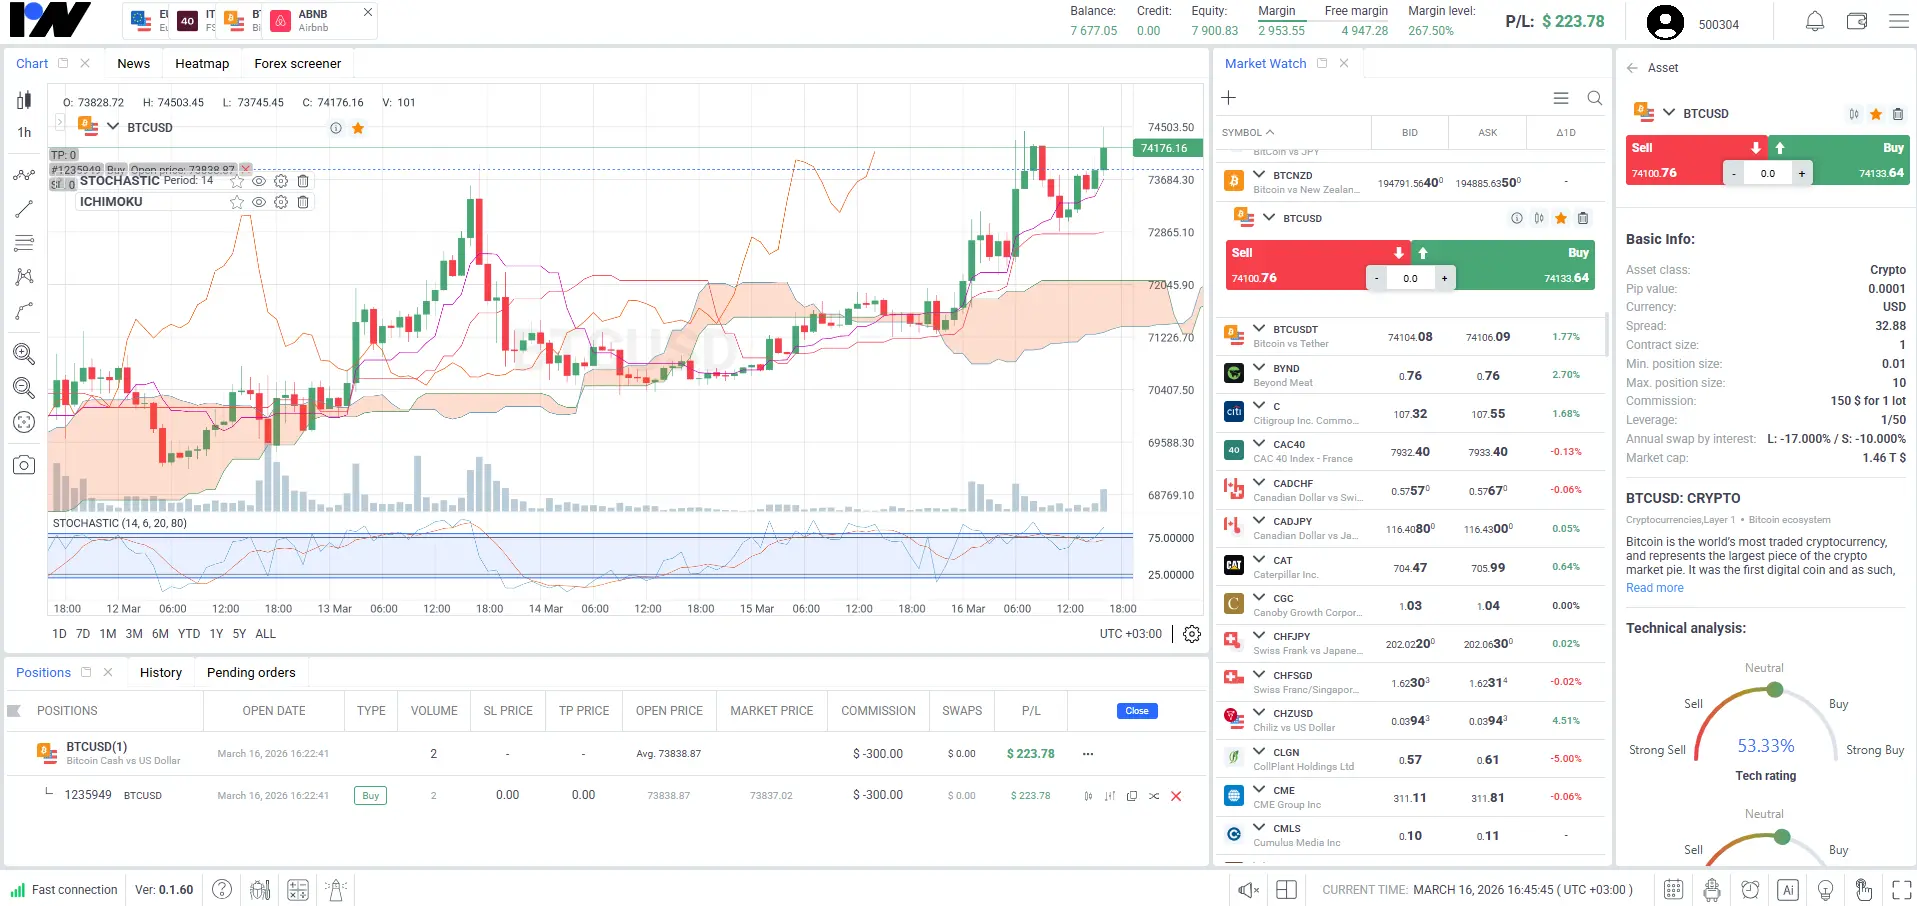Take a chart screenshot with camera icon
Viewport: 1917px width, 906px height.
pos(24,465)
